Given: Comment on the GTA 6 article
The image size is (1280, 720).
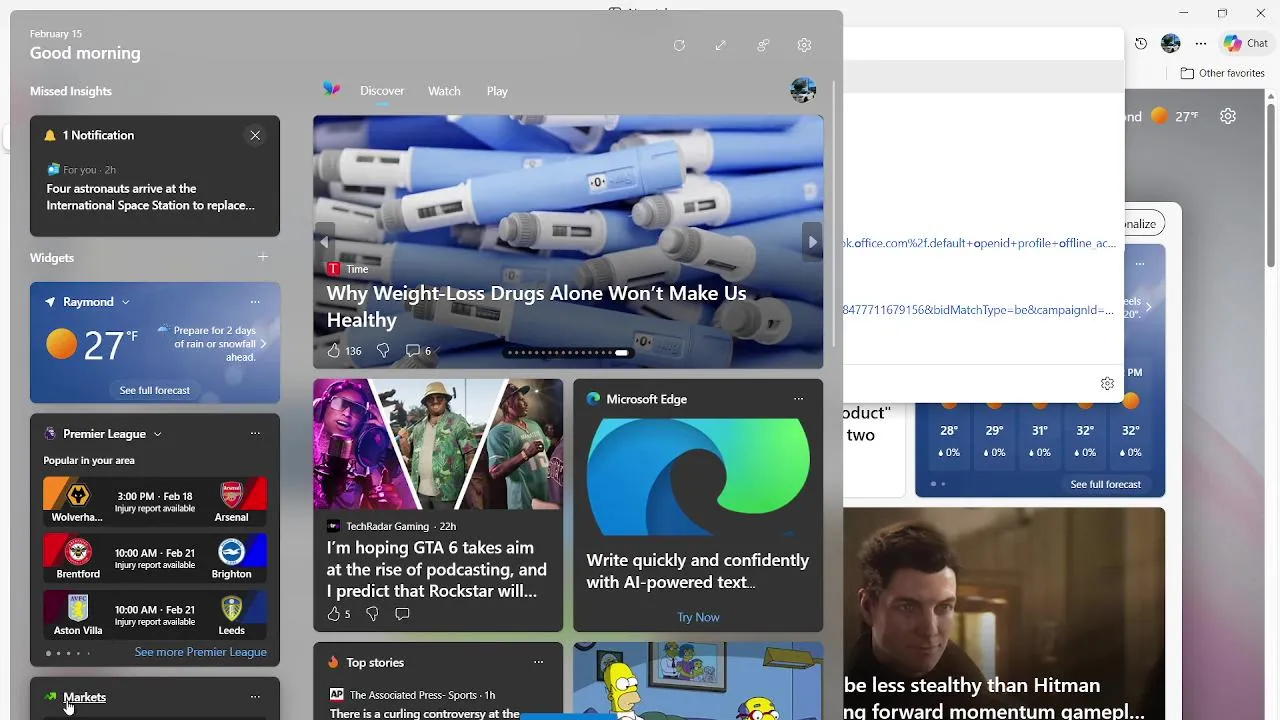Looking at the screenshot, I should point(402,614).
